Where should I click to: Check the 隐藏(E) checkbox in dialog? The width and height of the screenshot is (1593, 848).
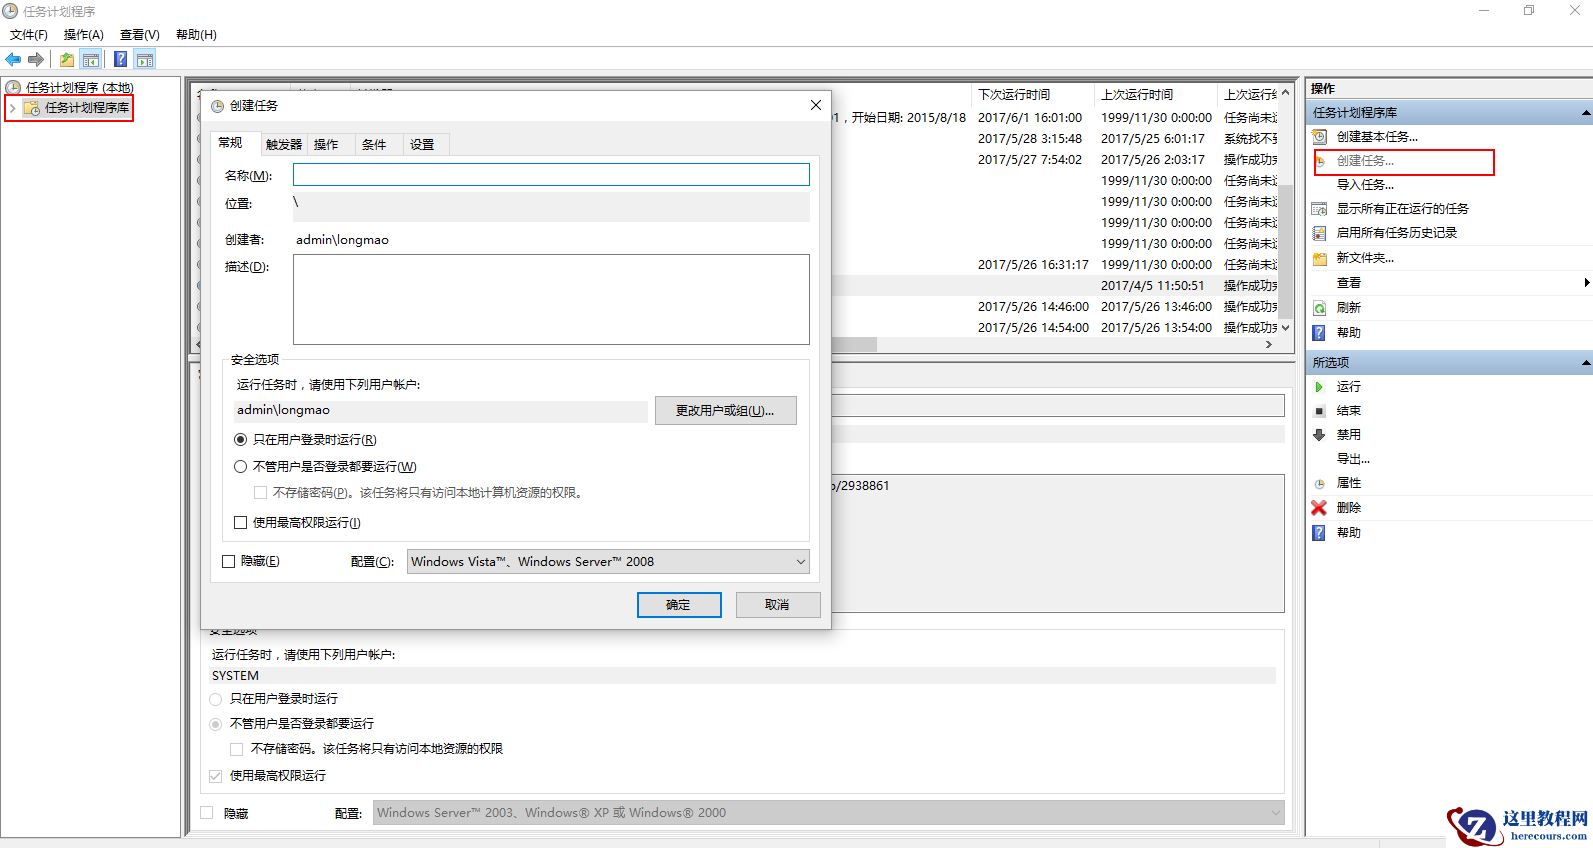tap(228, 561)
